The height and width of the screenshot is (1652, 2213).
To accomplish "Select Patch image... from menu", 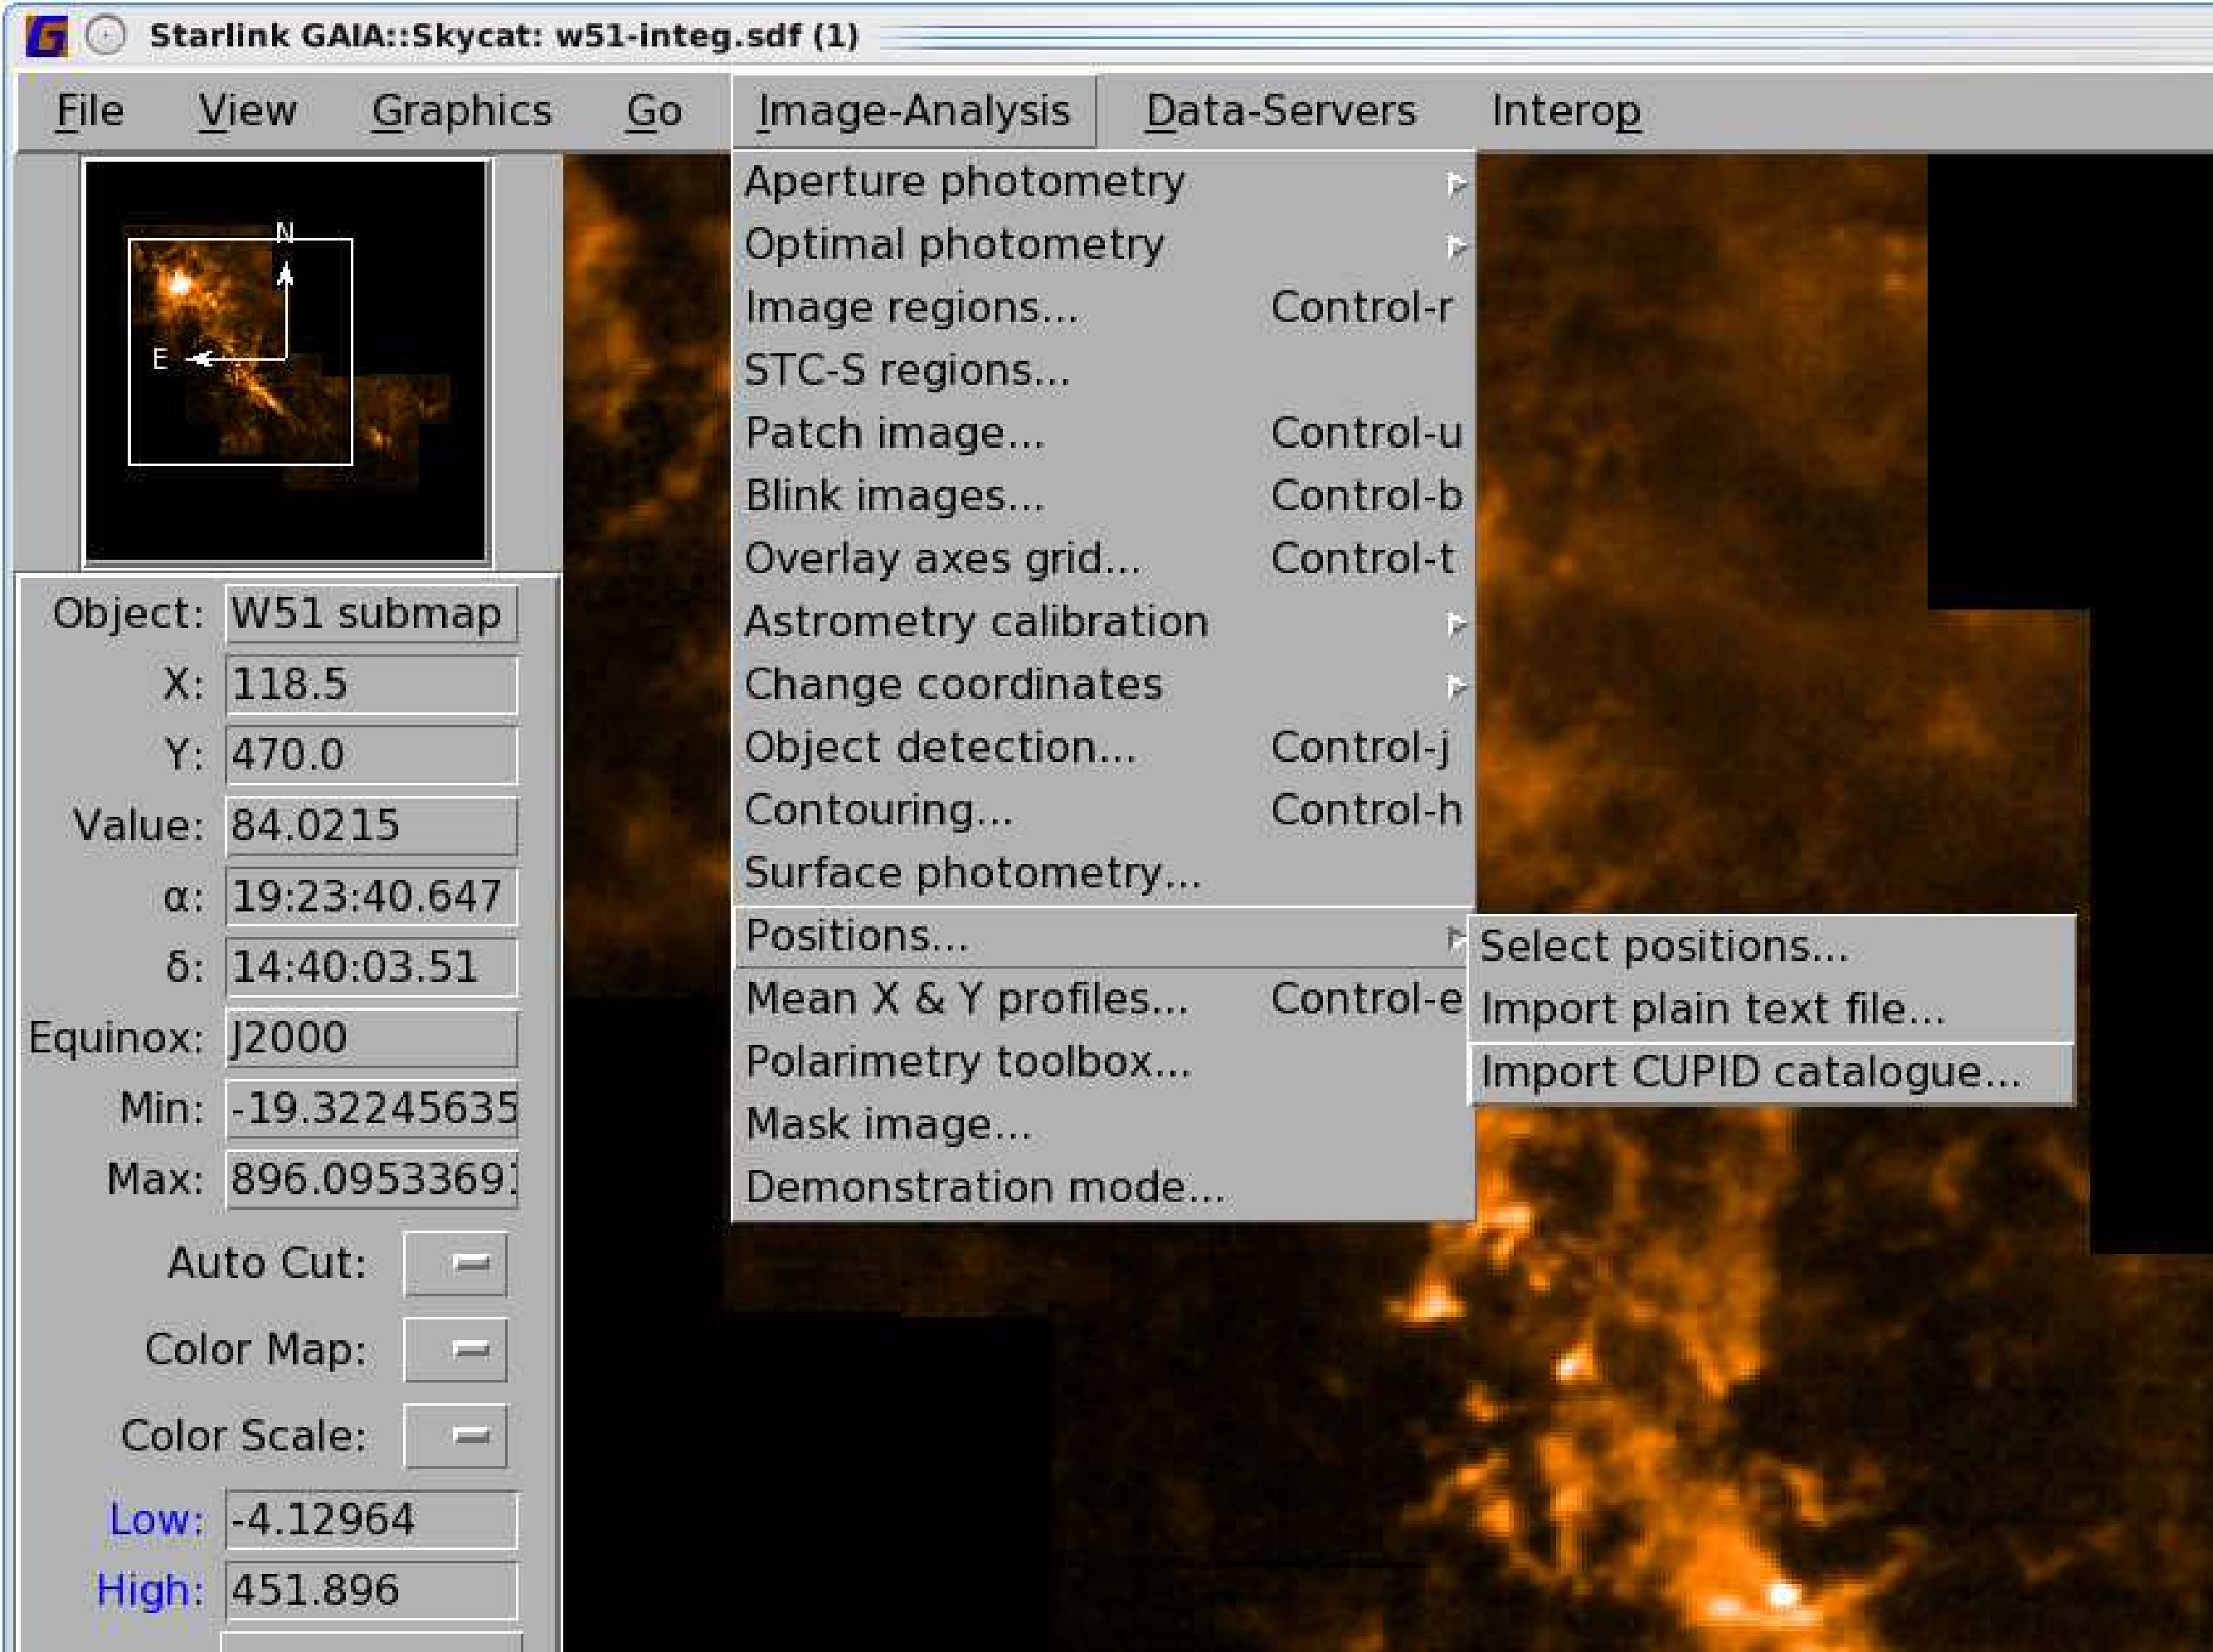I will 1104,434.
